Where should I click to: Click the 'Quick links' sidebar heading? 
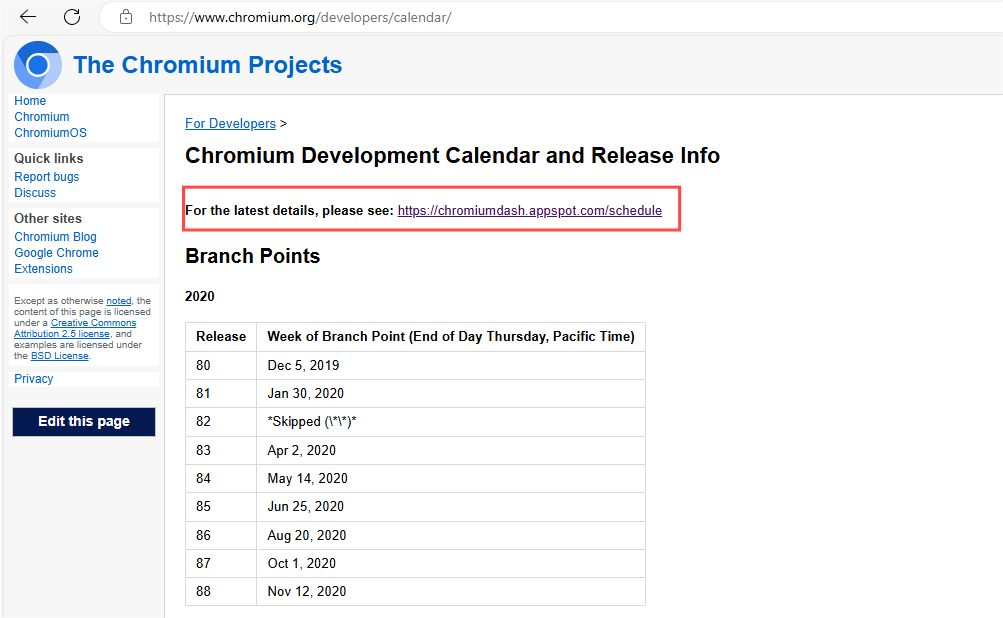point(49,158)
